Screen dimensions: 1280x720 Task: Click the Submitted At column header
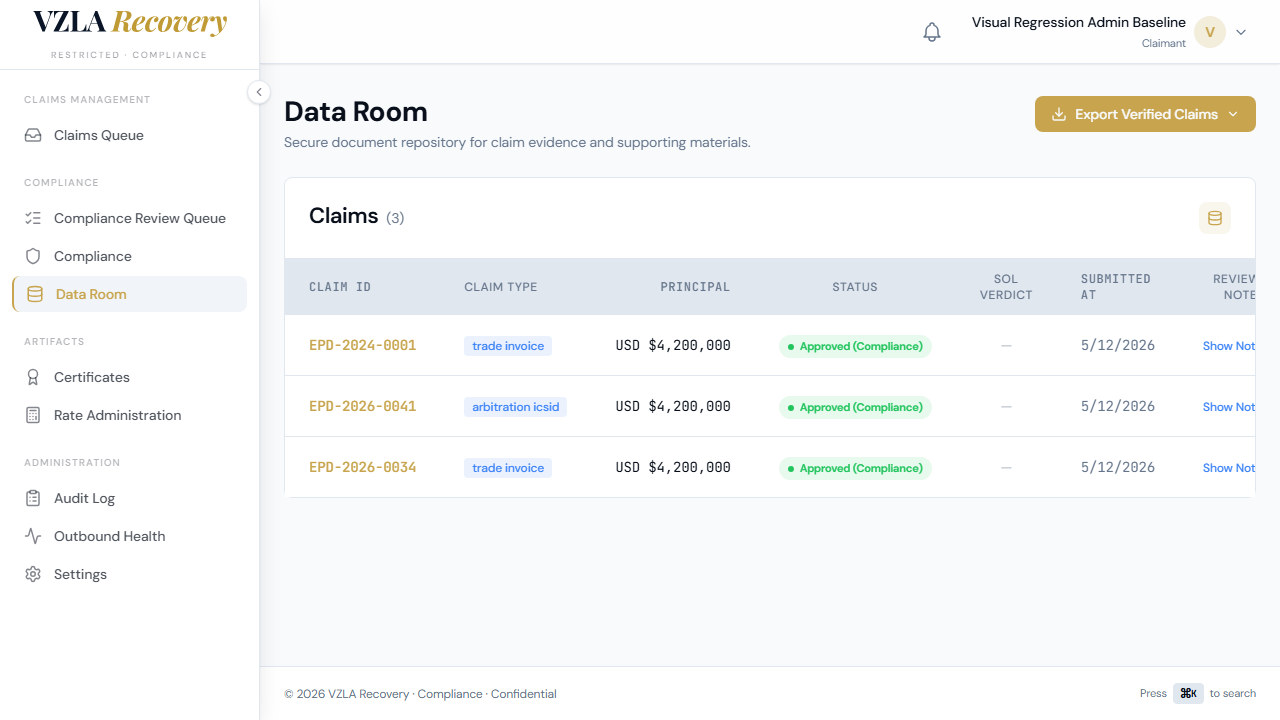click(1116, 287)
